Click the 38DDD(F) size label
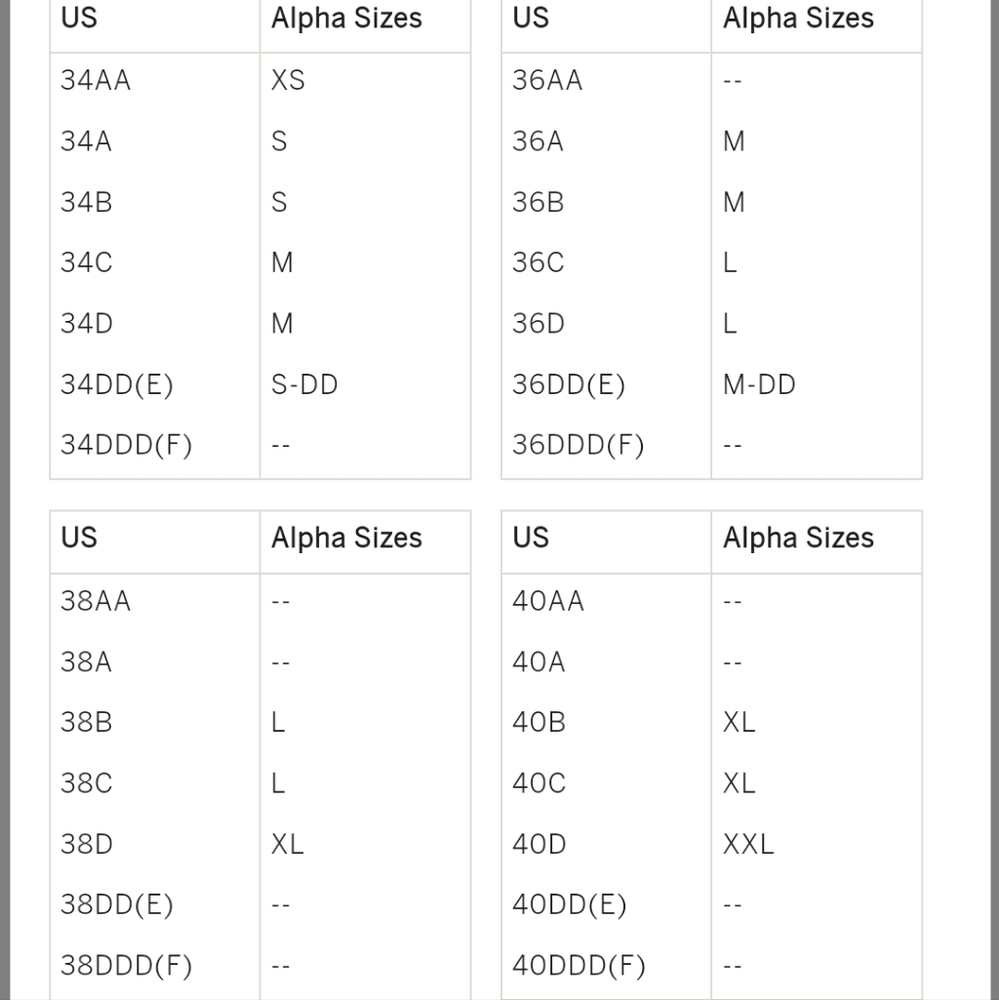 pos(126,966)
